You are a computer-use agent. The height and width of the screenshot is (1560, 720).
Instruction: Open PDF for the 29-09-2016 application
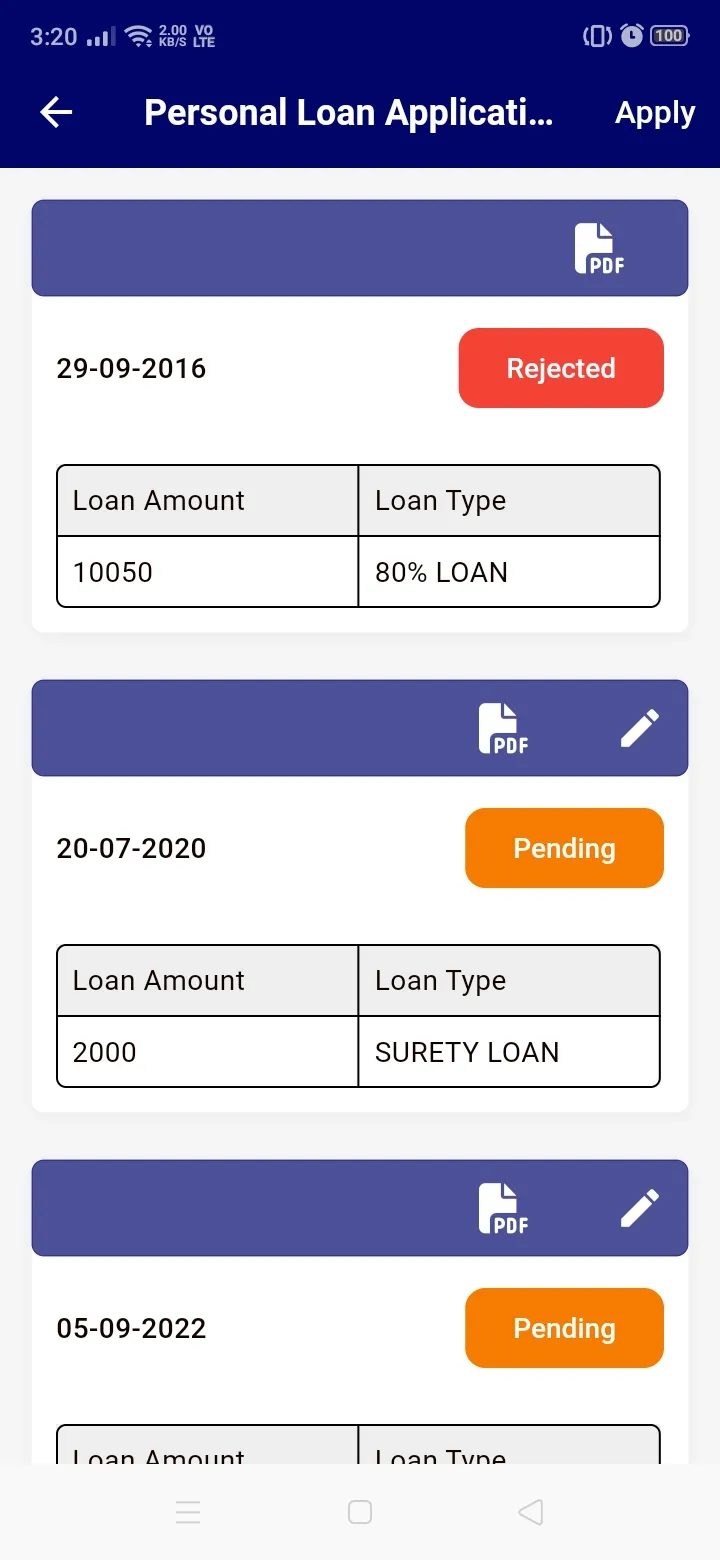(599, 248)
